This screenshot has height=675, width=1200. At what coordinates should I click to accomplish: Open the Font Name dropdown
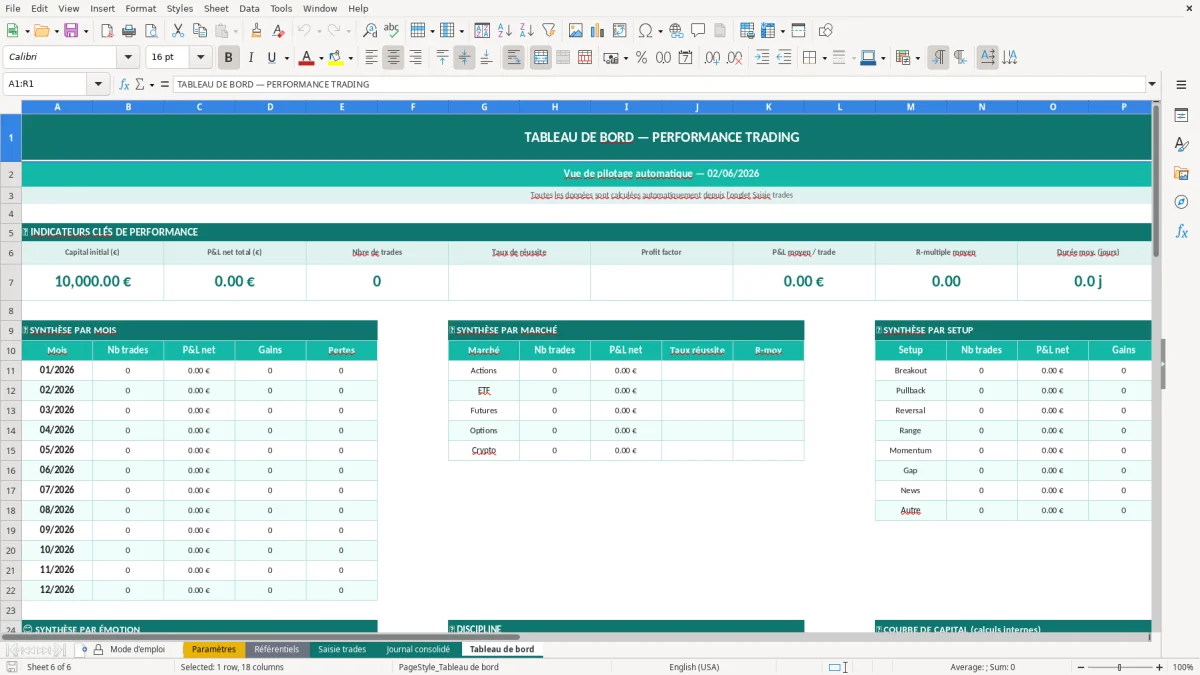127,58
